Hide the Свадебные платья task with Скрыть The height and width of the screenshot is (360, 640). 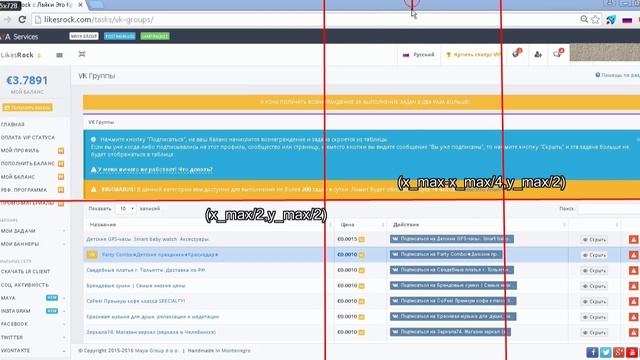594,271
